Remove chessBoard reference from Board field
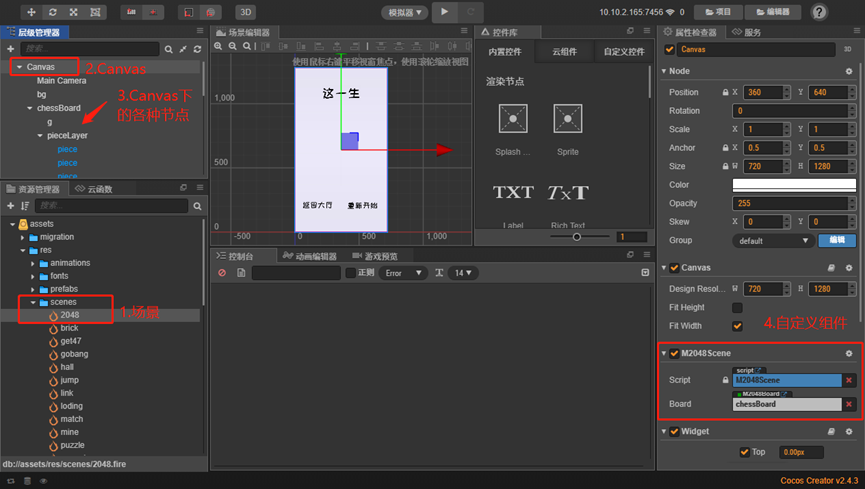 [849, 405]
